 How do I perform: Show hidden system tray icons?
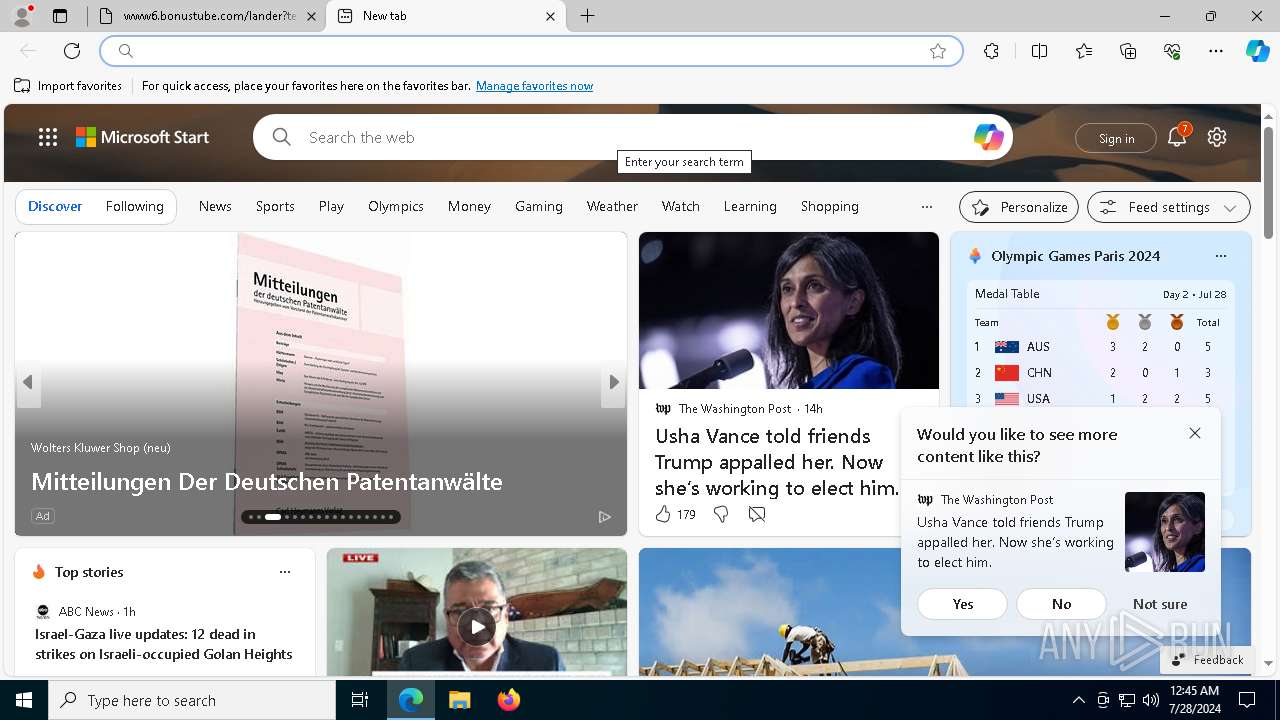1078,700
